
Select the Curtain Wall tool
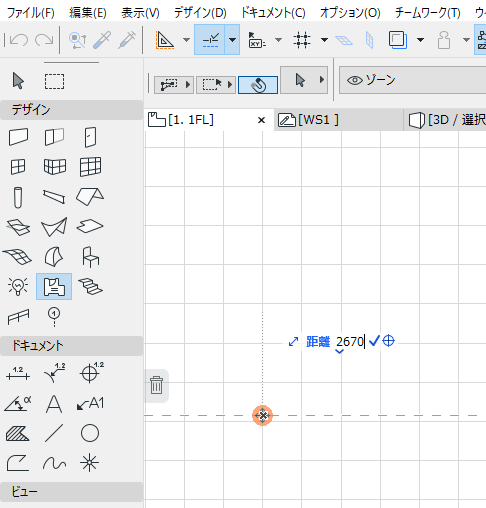(x=90, y=167)
